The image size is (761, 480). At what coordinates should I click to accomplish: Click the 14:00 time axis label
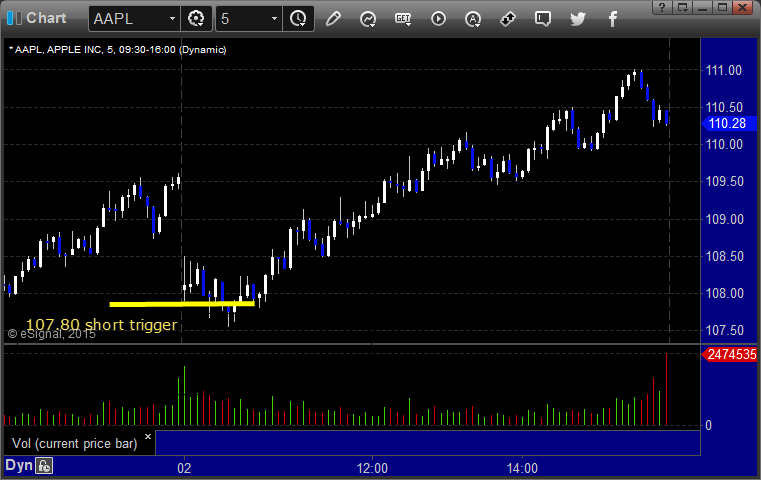click(x=522, y=468)
